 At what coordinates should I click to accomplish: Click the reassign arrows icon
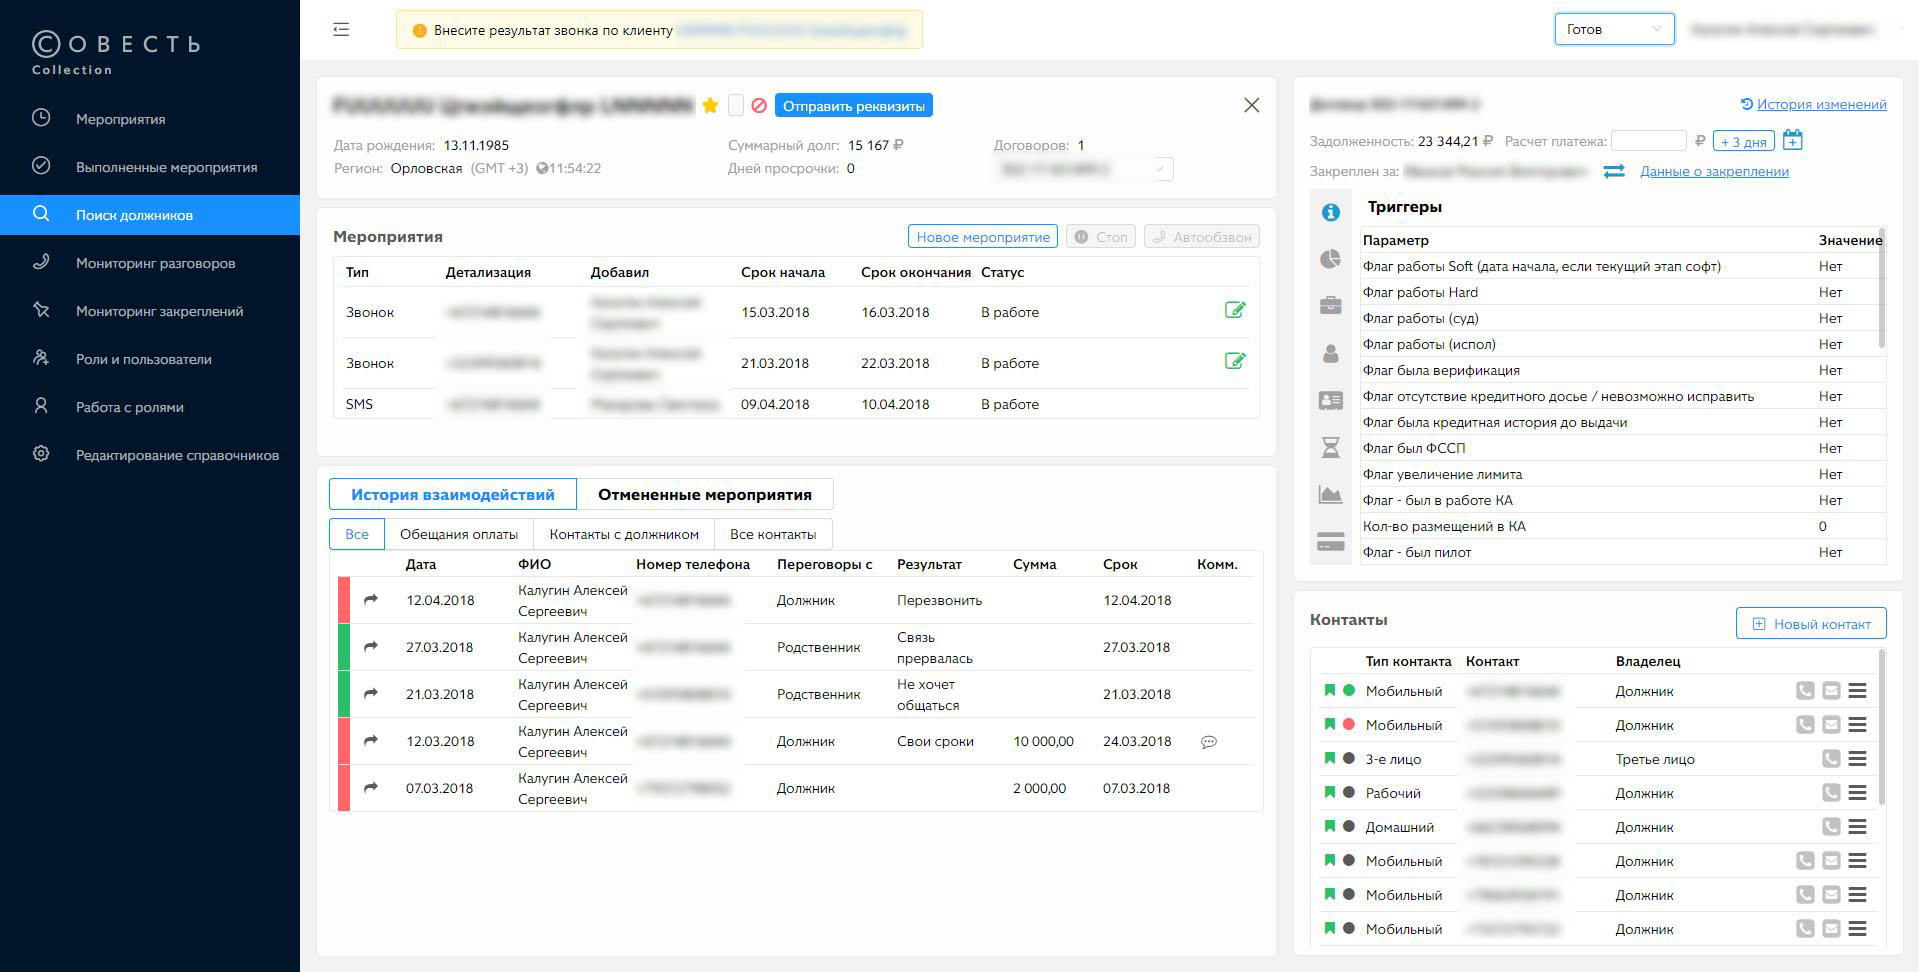coord(1614,171)
